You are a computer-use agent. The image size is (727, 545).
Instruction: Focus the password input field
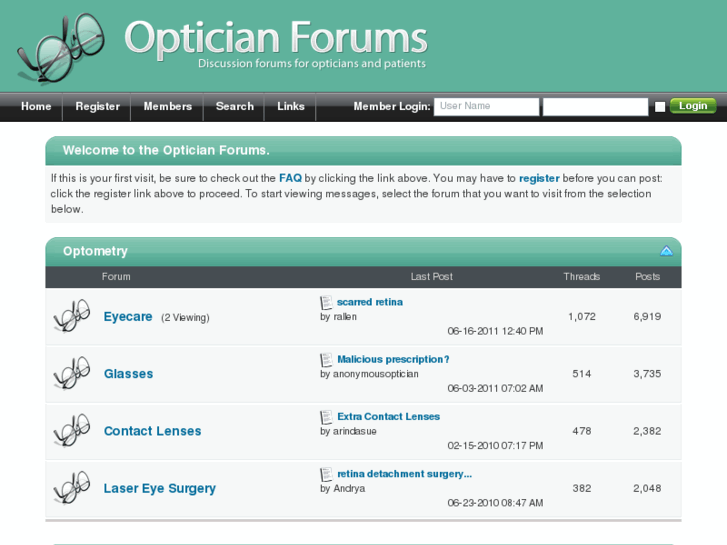coord(595,107)
